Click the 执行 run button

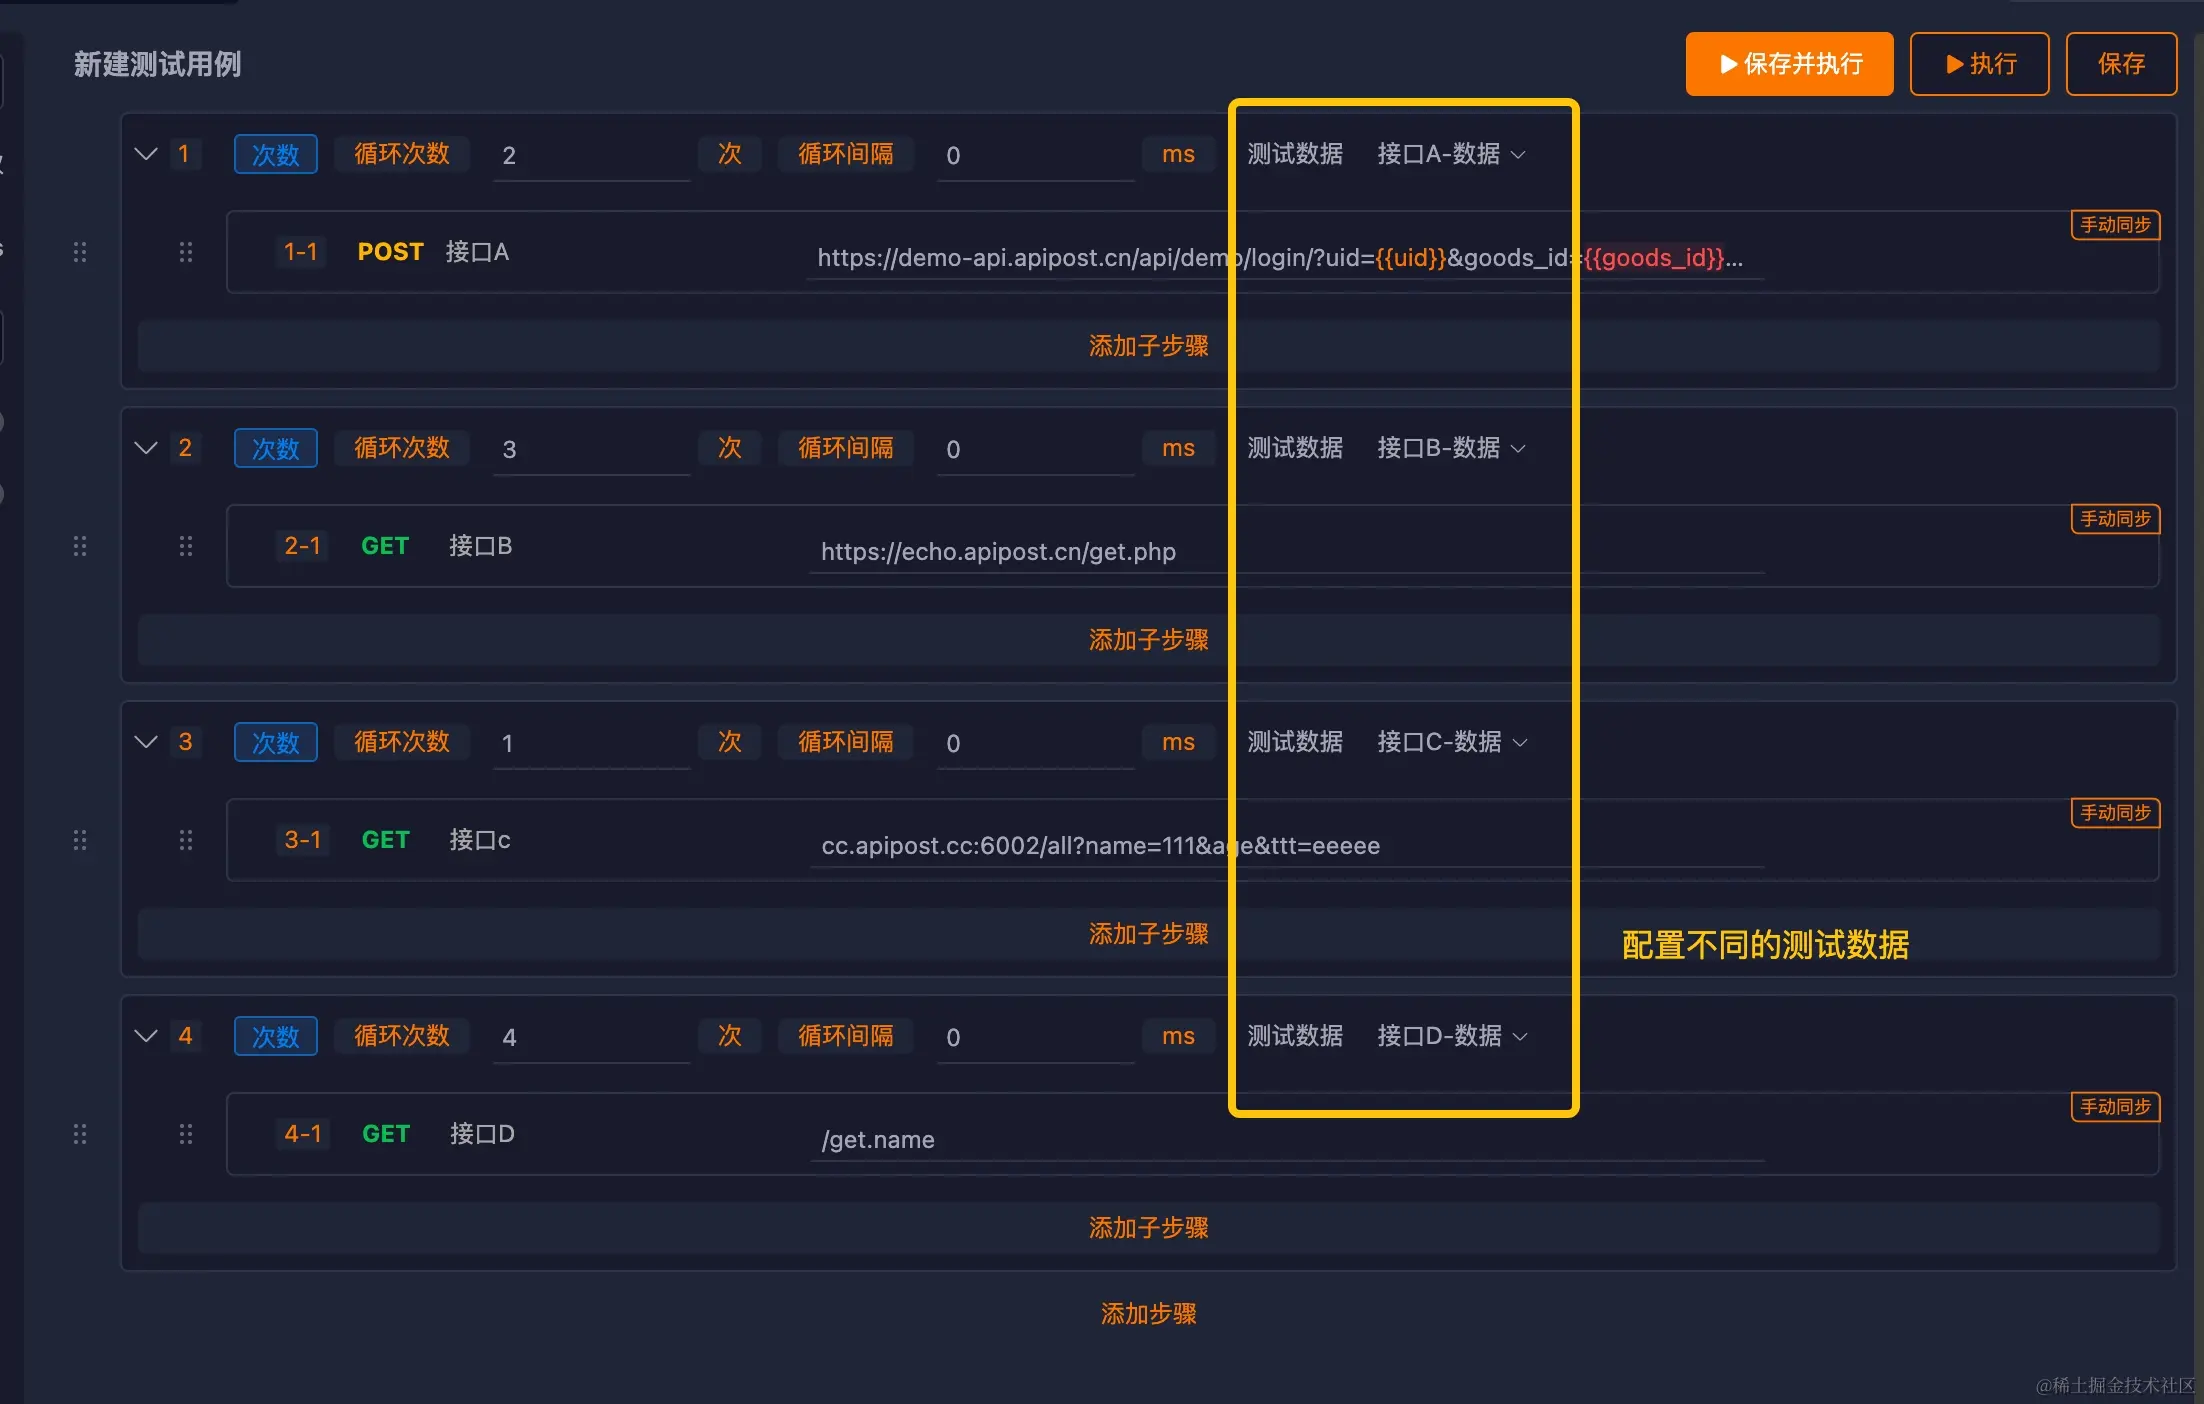(1979, 64)
